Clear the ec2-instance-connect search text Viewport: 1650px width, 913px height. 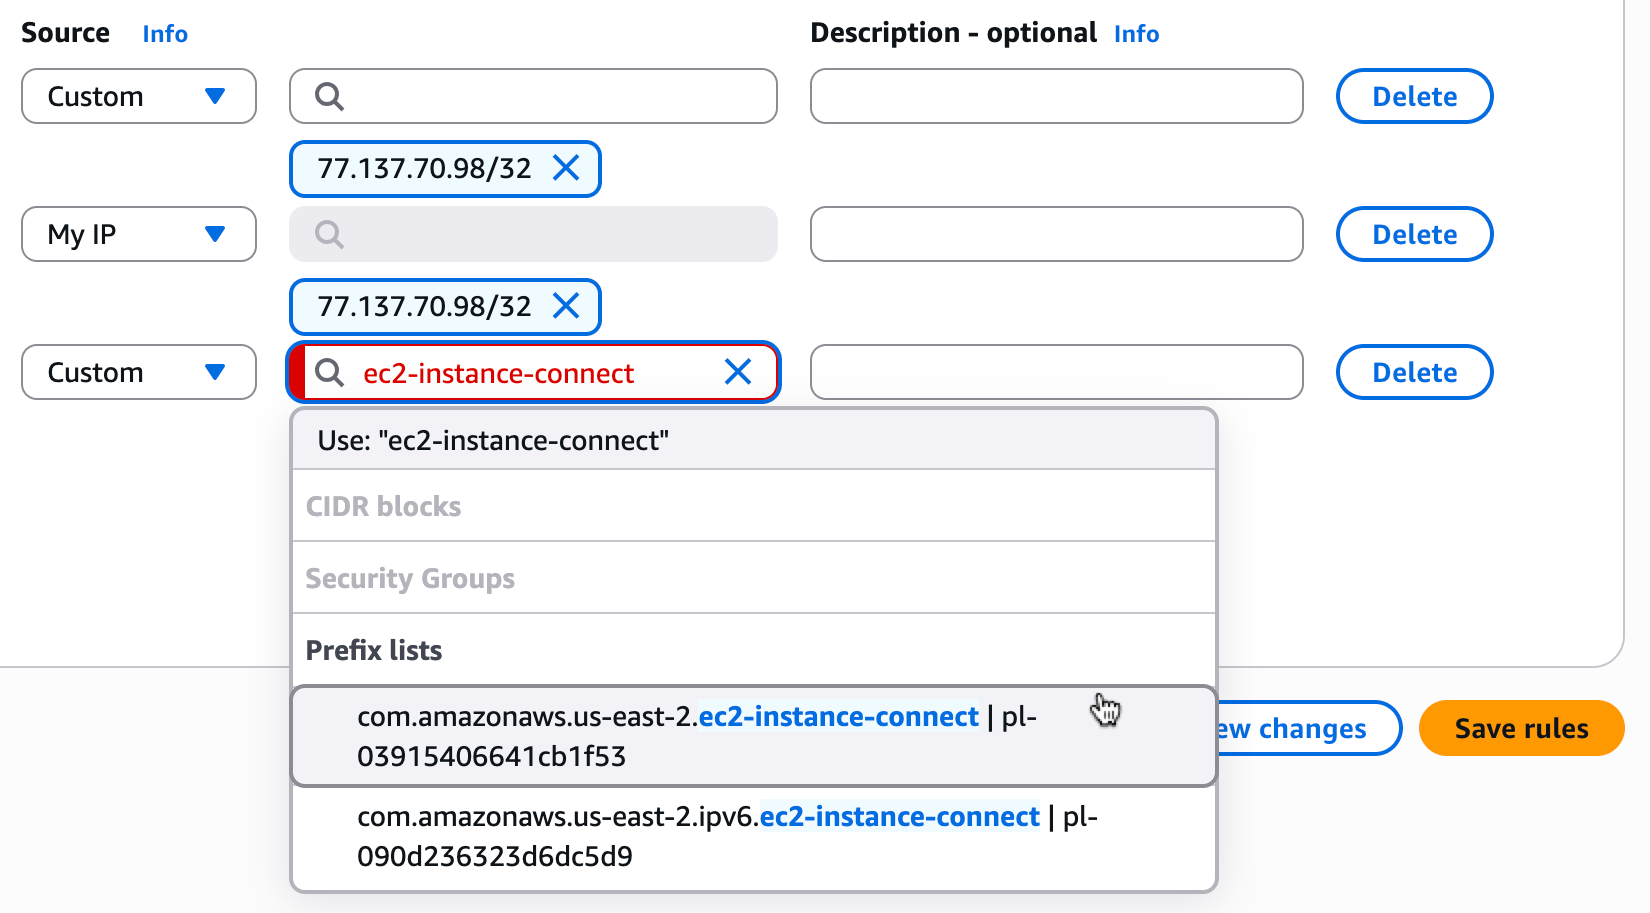738,372
